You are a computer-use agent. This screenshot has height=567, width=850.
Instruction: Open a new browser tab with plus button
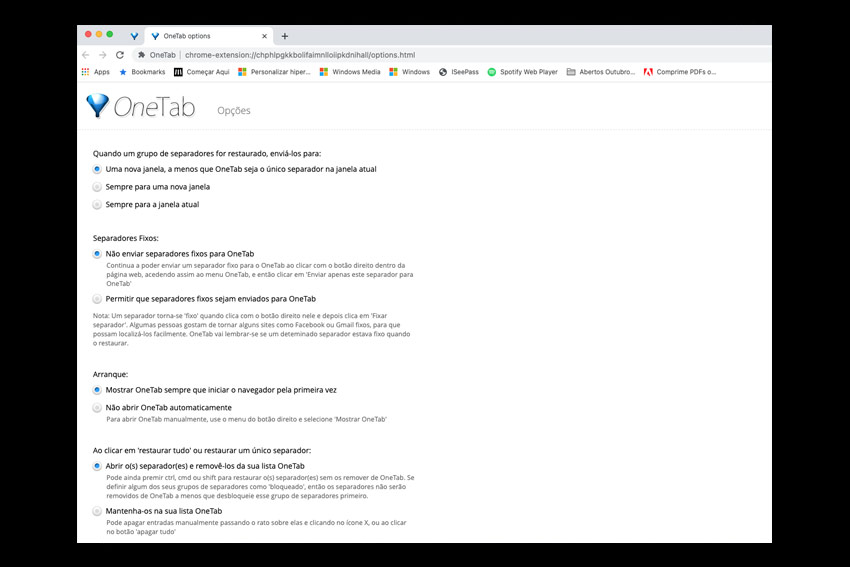click(285, 36)
